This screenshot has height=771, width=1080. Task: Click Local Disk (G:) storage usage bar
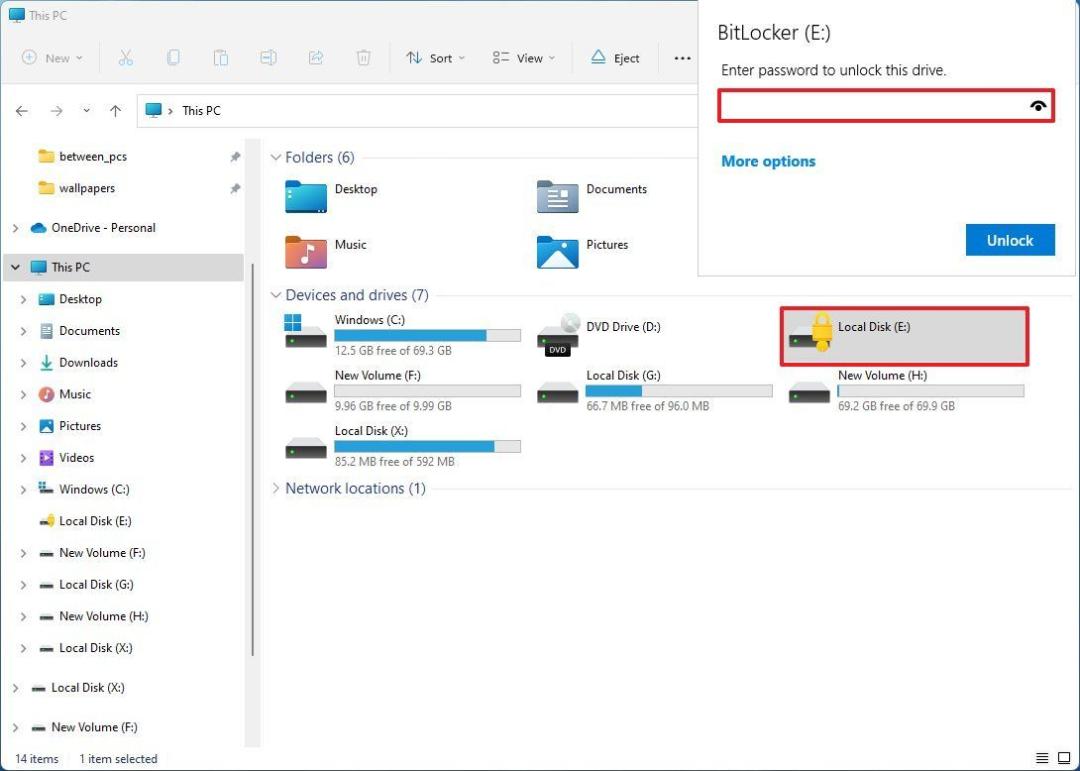tap(678, 391)
